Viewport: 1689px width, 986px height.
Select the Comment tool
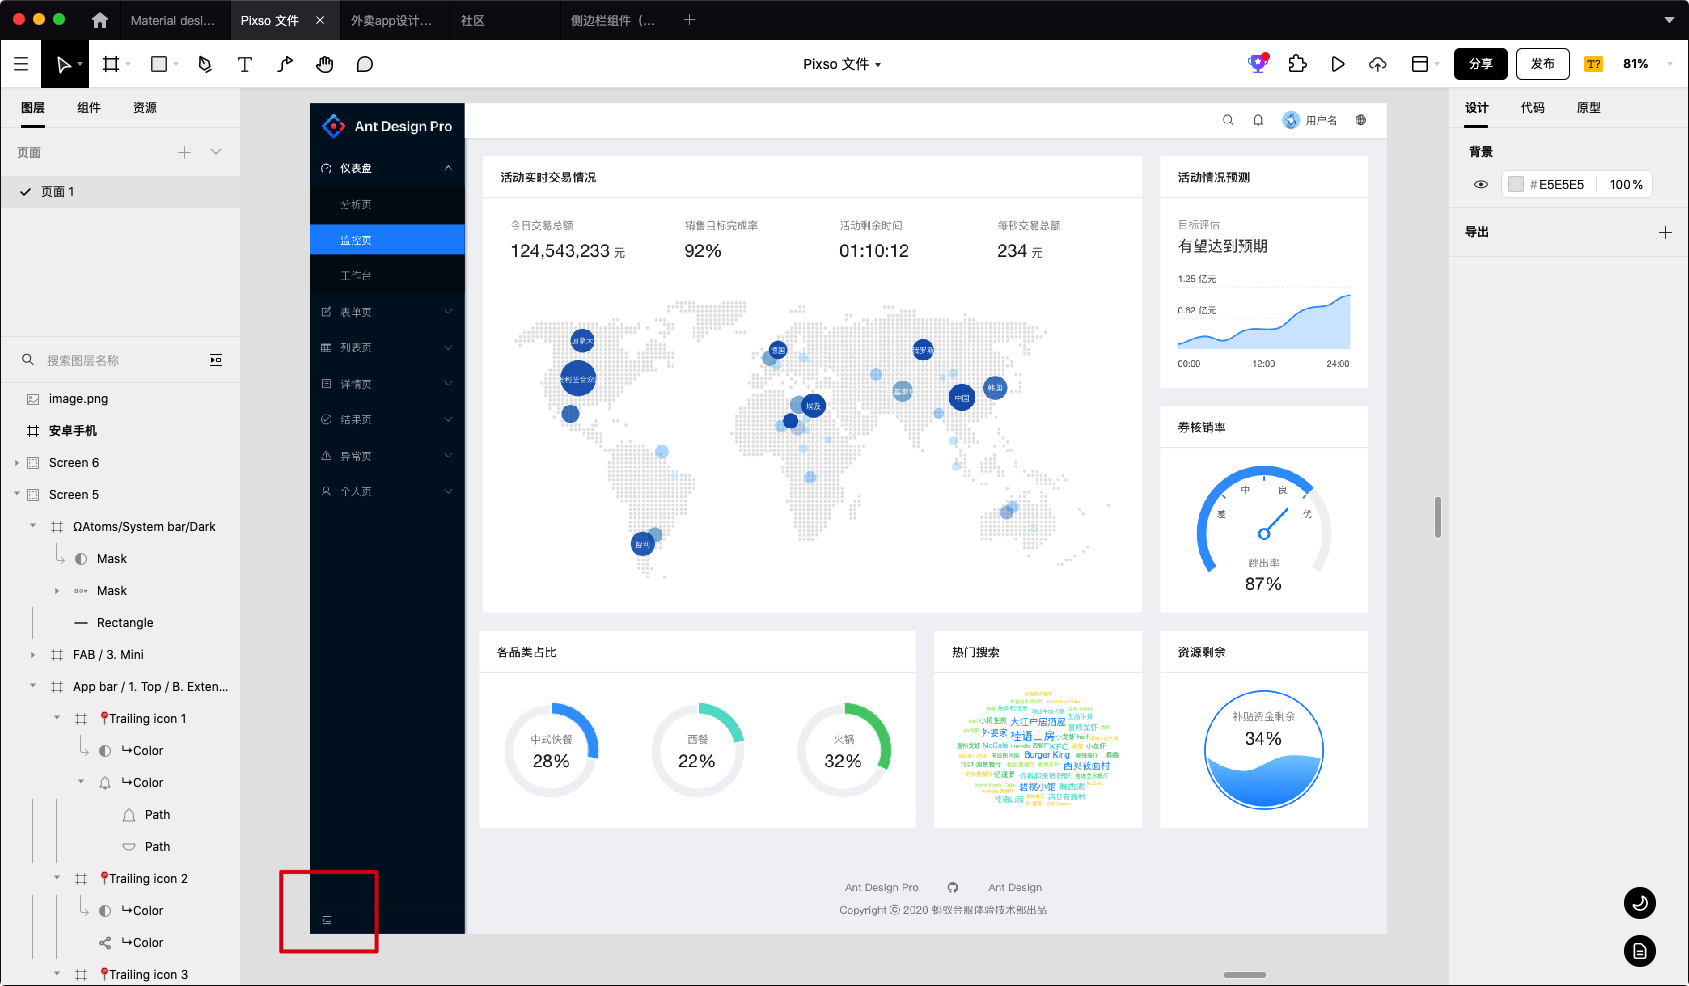365,64
